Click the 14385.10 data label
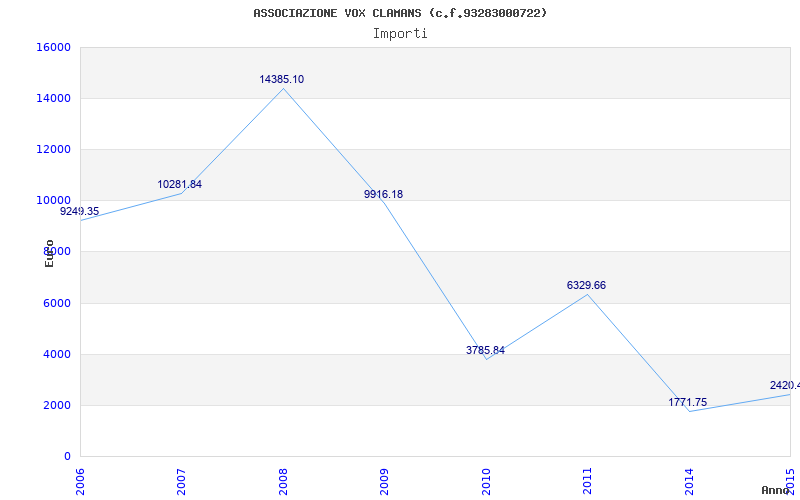Screen dimensions: 800x500 (282, 79)
